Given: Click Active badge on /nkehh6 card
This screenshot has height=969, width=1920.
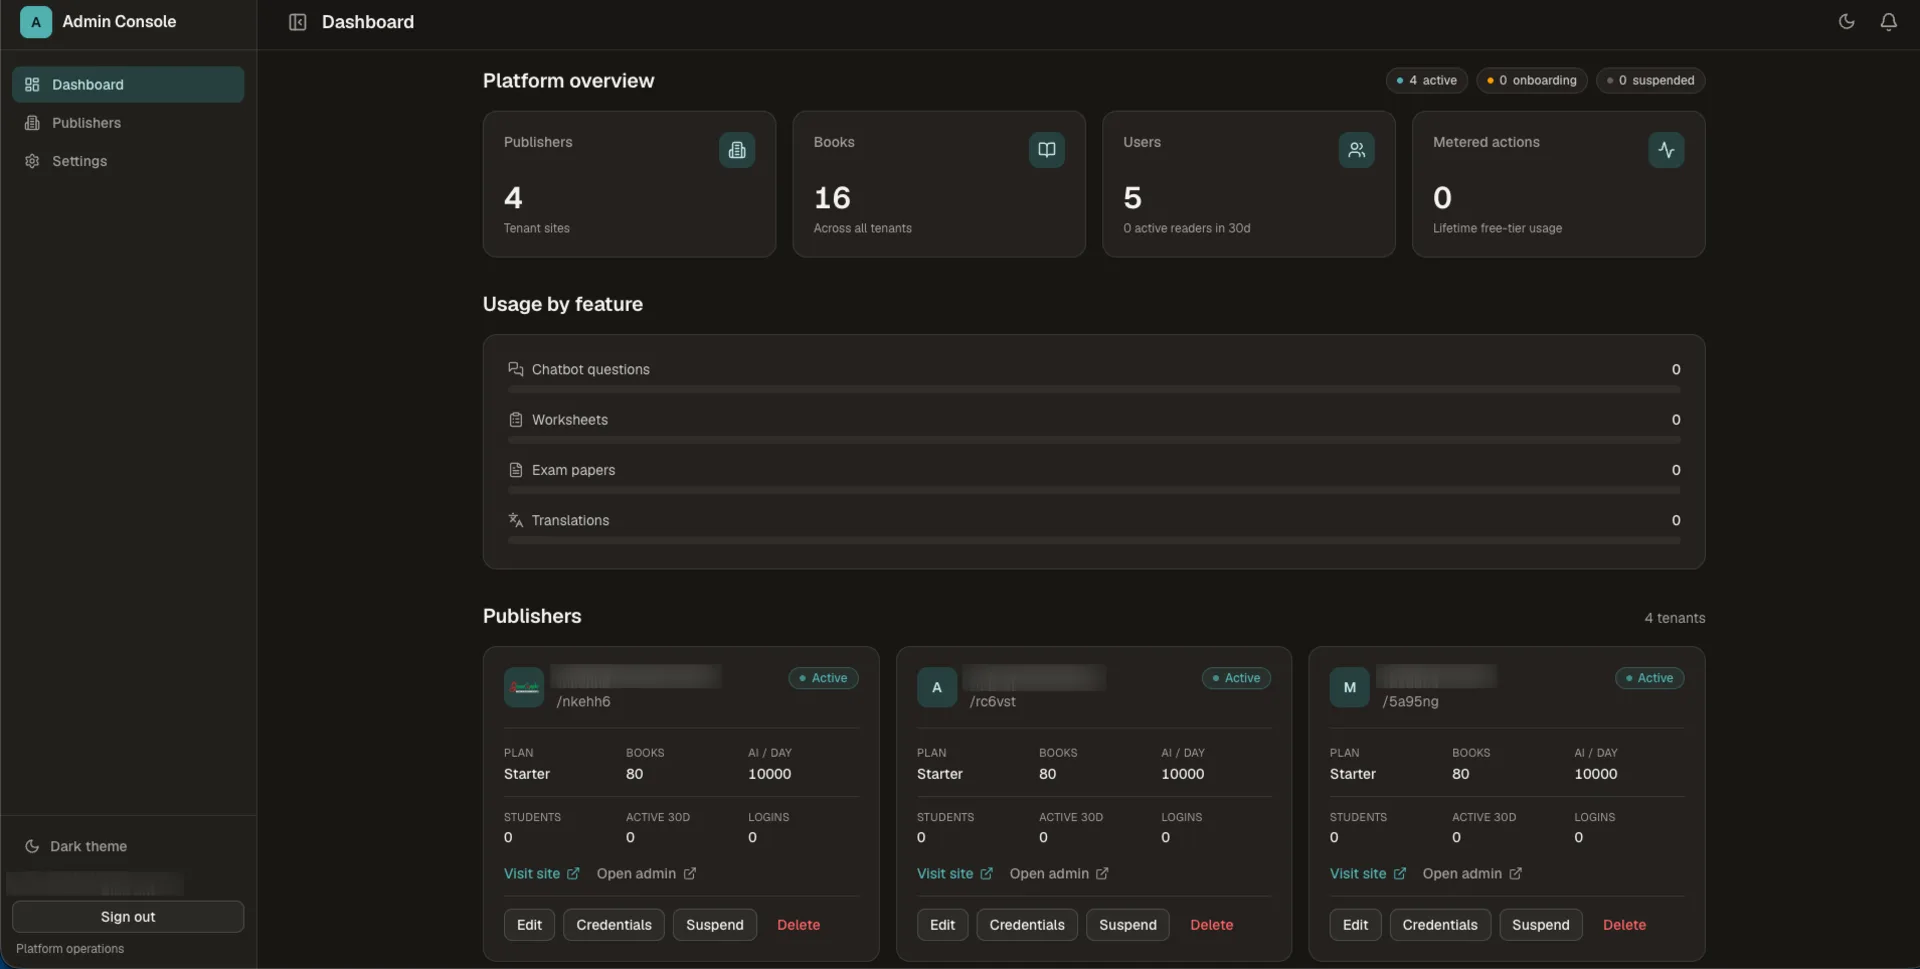Looking at the screenshot, I should [823, 678].
